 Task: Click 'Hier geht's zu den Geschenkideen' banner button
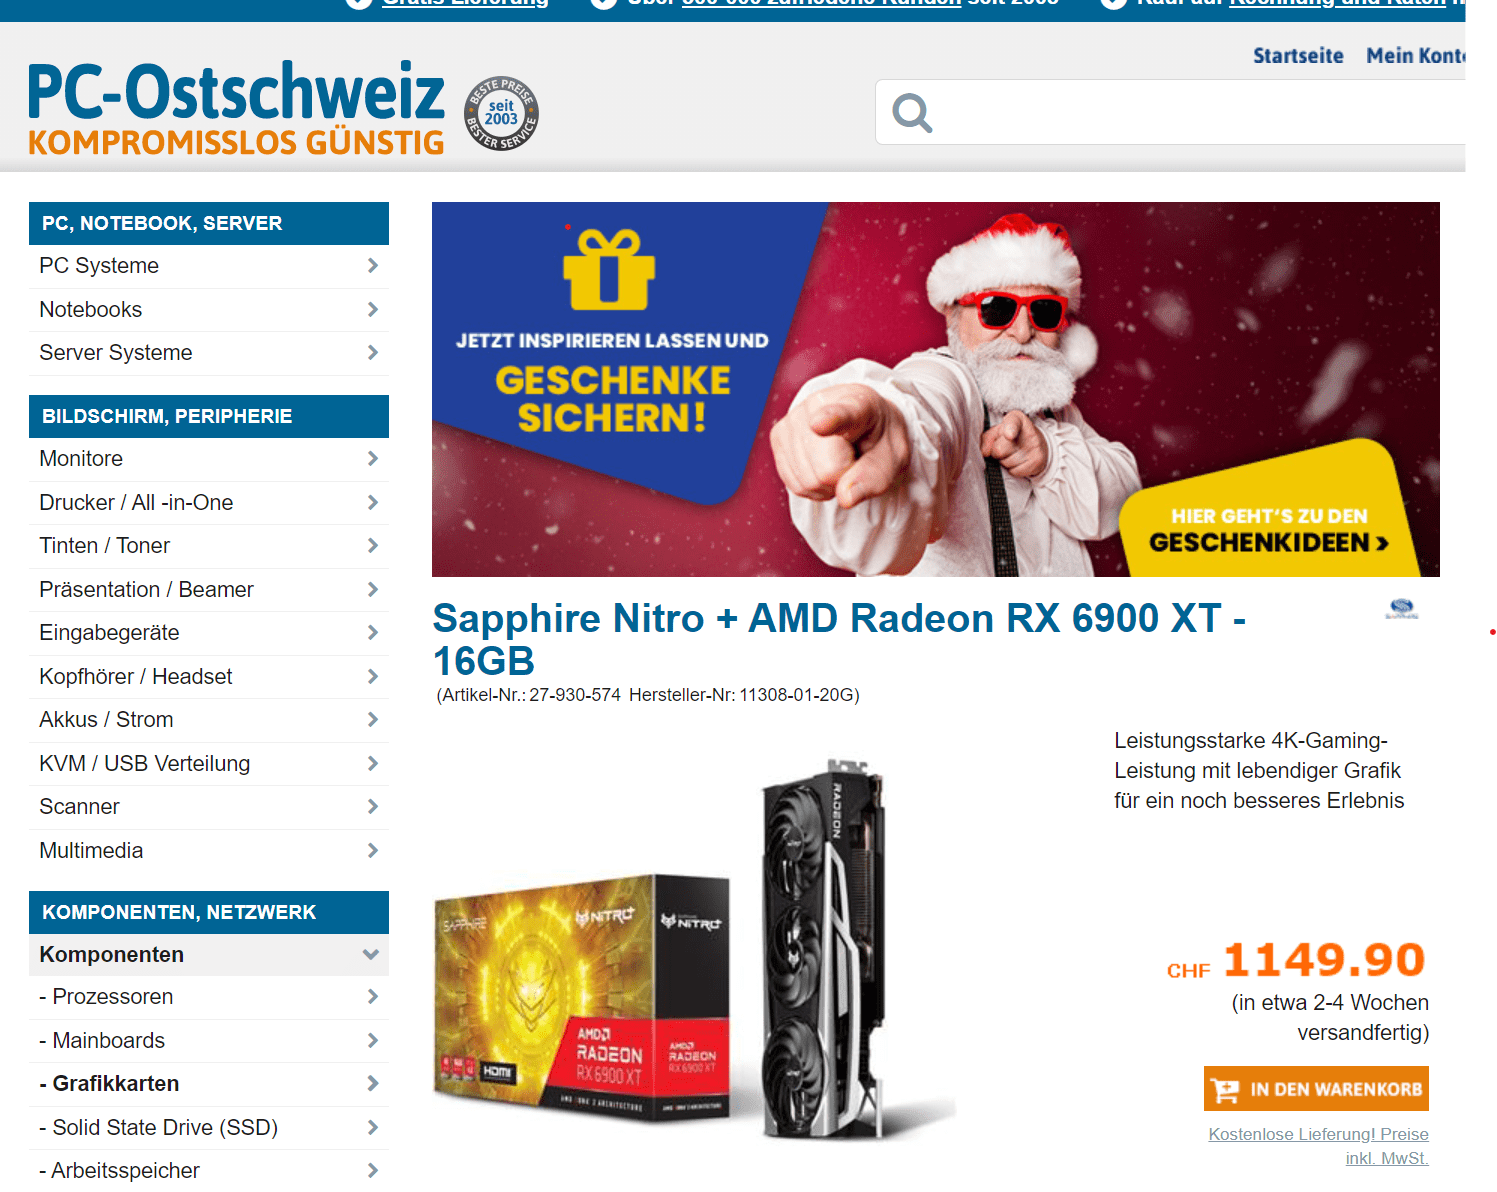coord(1269,530)
